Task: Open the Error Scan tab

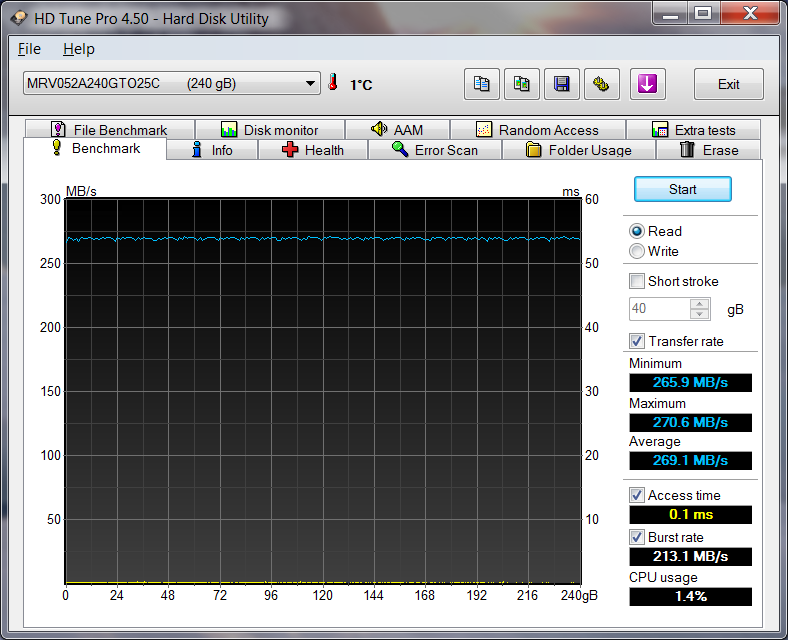Action: pyautogui.click(x=434, y=150)
